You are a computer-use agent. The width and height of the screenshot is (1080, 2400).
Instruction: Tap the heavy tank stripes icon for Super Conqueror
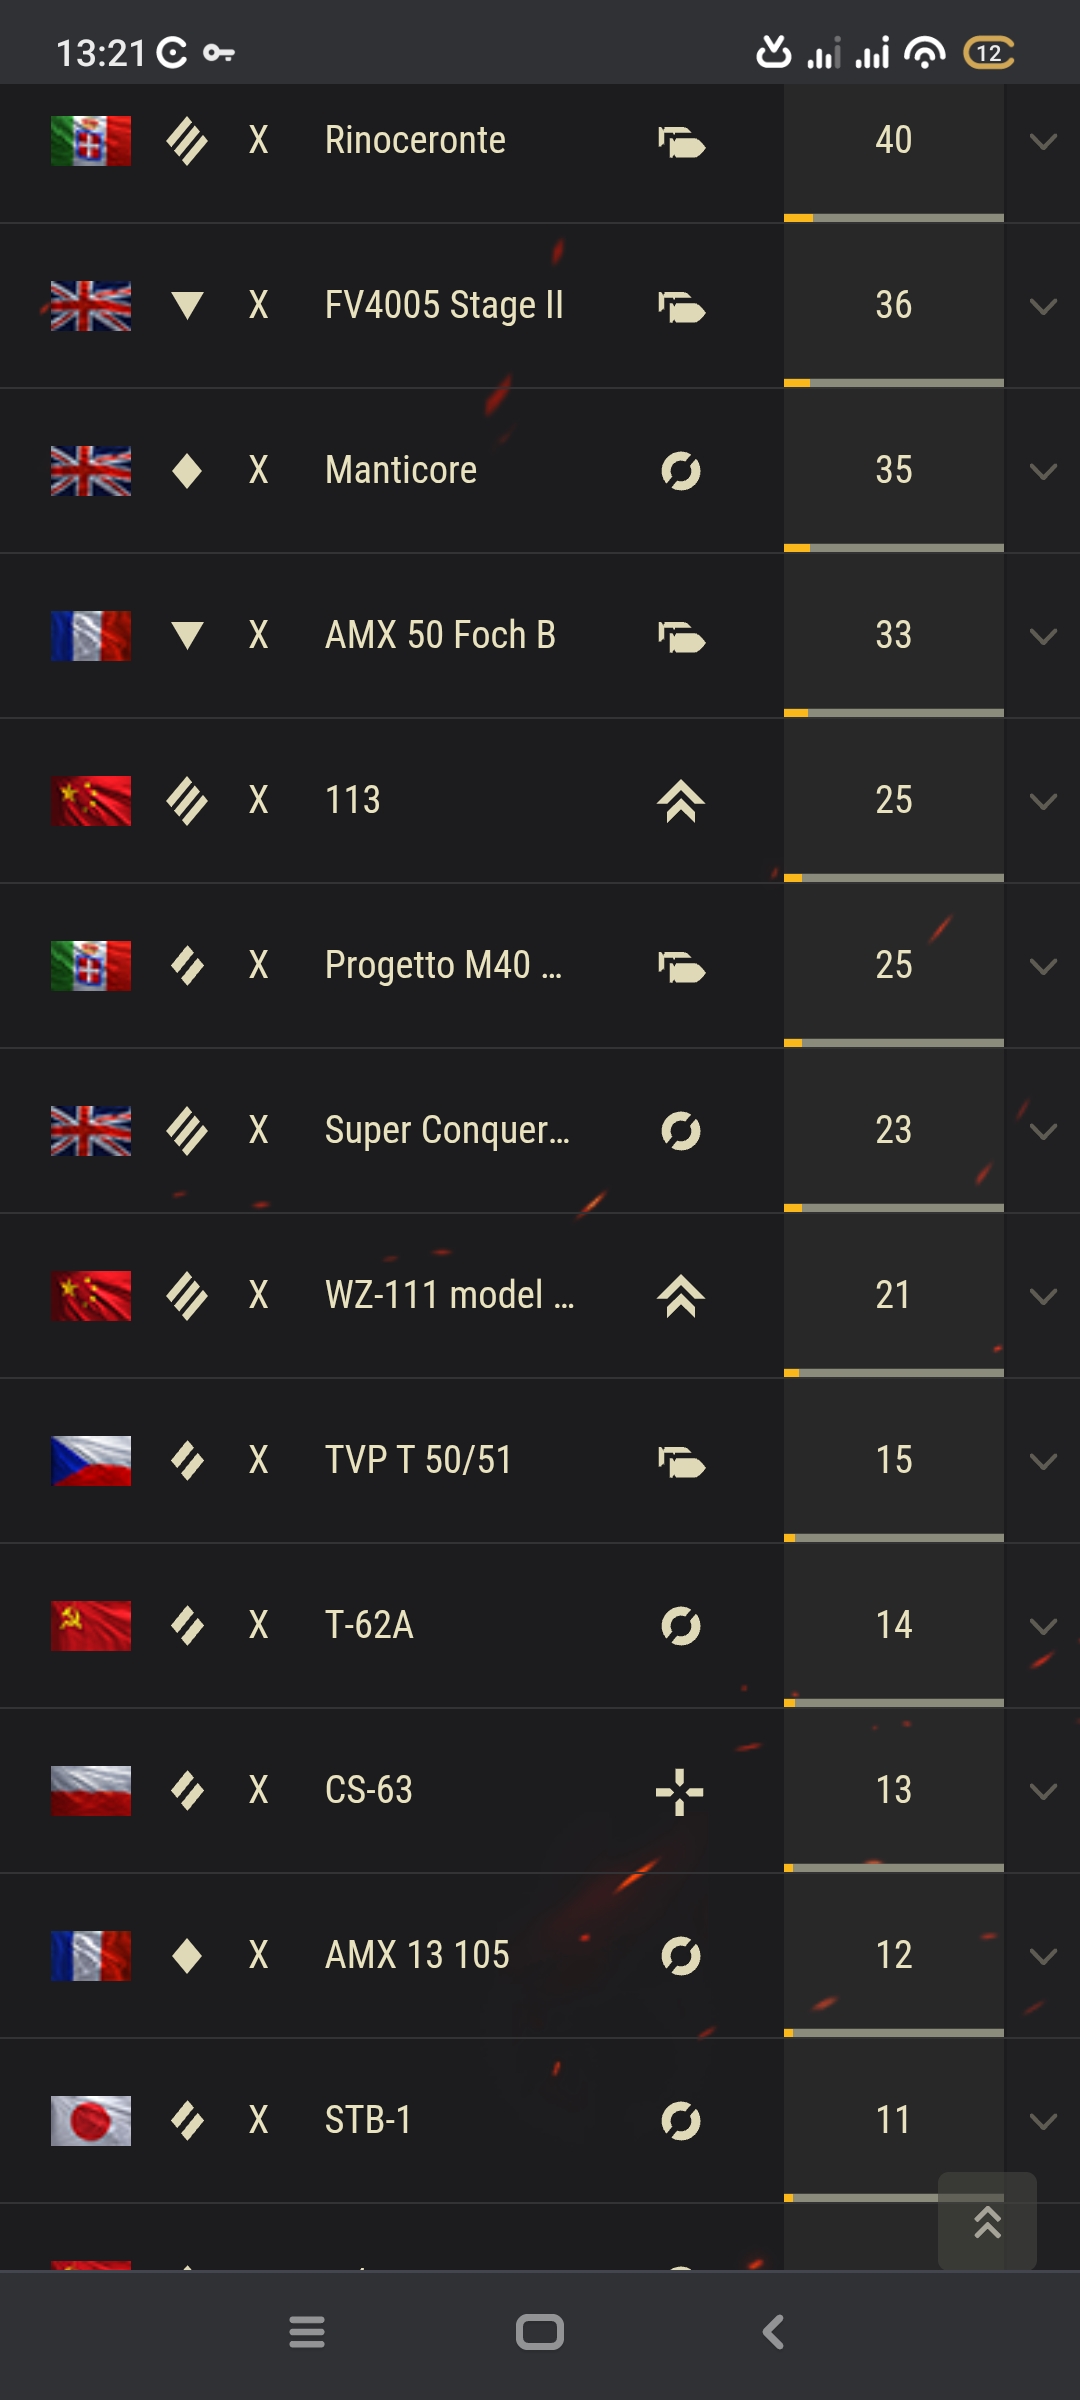pos(187,1131)
